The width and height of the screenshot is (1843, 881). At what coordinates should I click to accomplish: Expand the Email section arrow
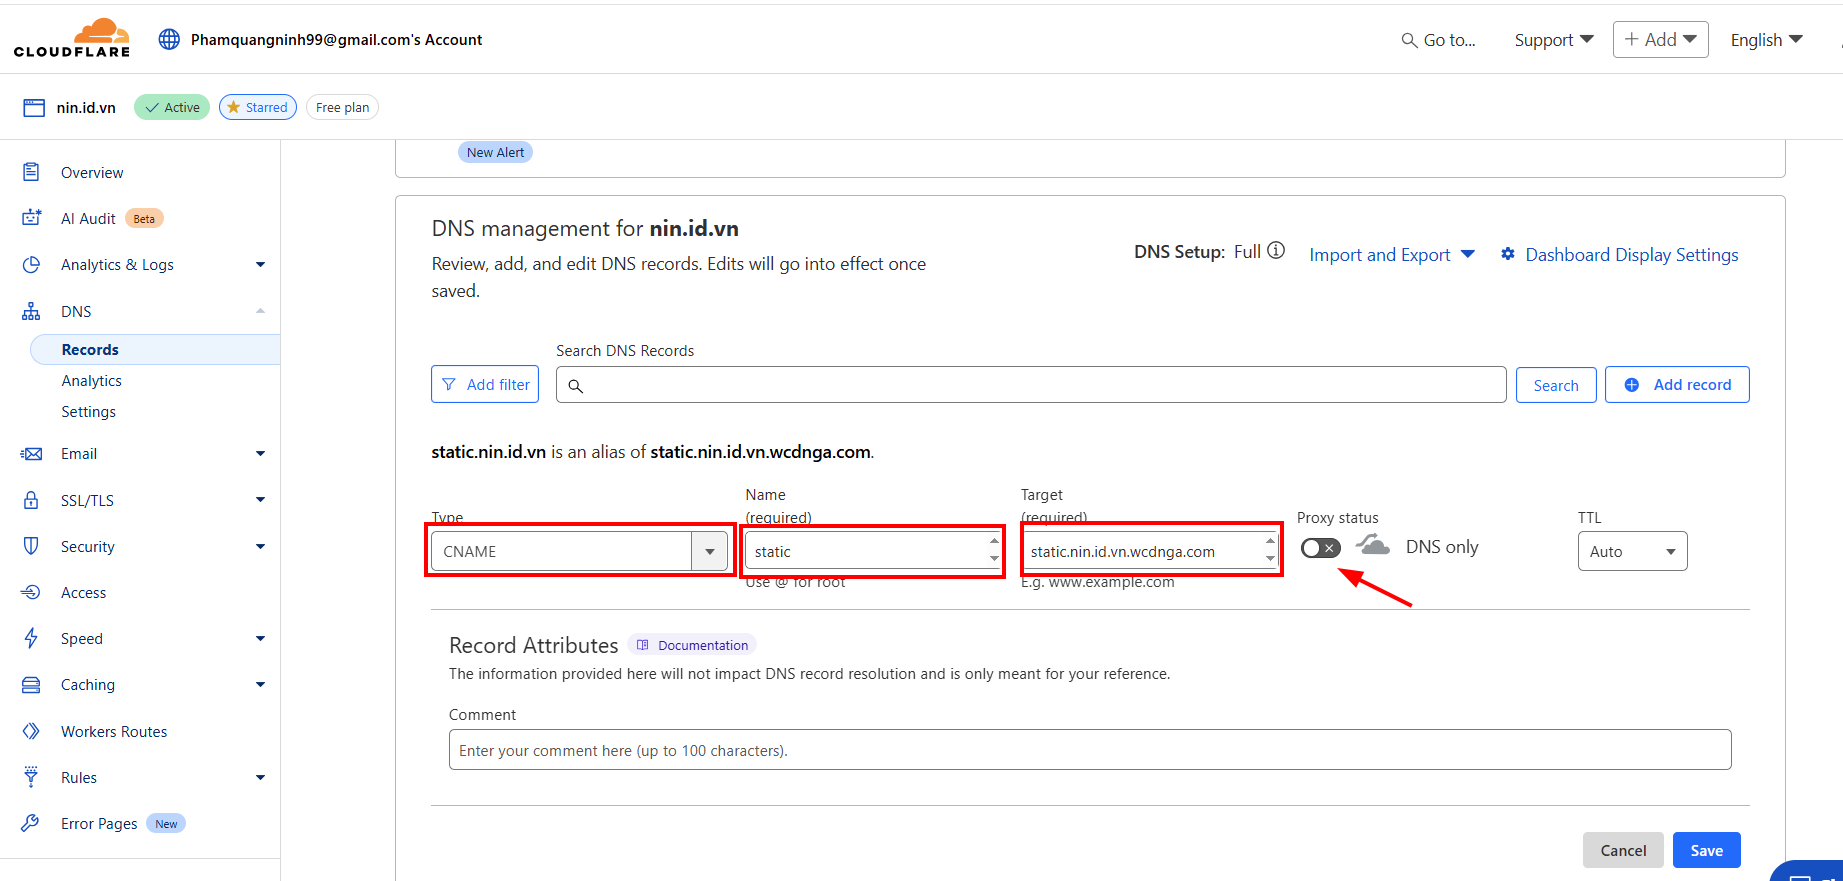tap(260, 454)
